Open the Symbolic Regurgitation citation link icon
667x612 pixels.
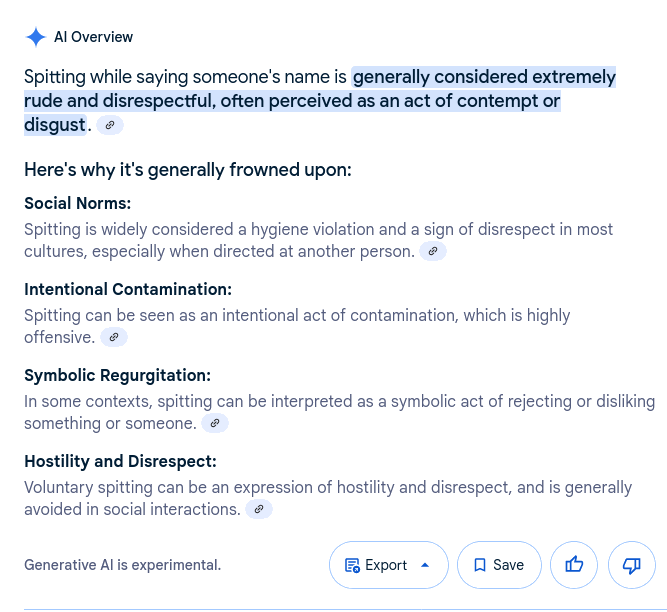click(215, 423)
